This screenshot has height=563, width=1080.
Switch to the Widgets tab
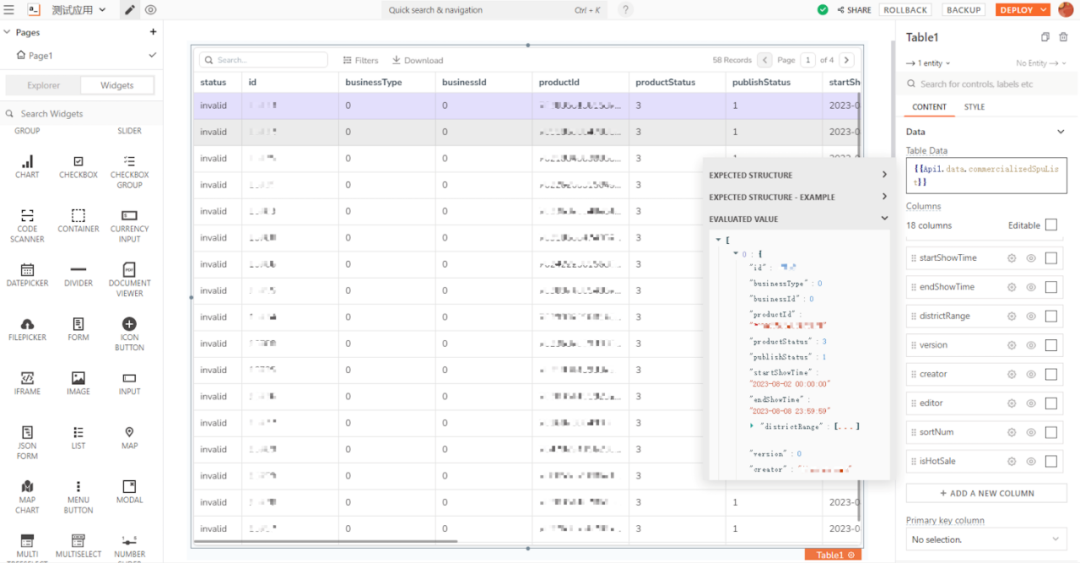[x=117, y=85]
